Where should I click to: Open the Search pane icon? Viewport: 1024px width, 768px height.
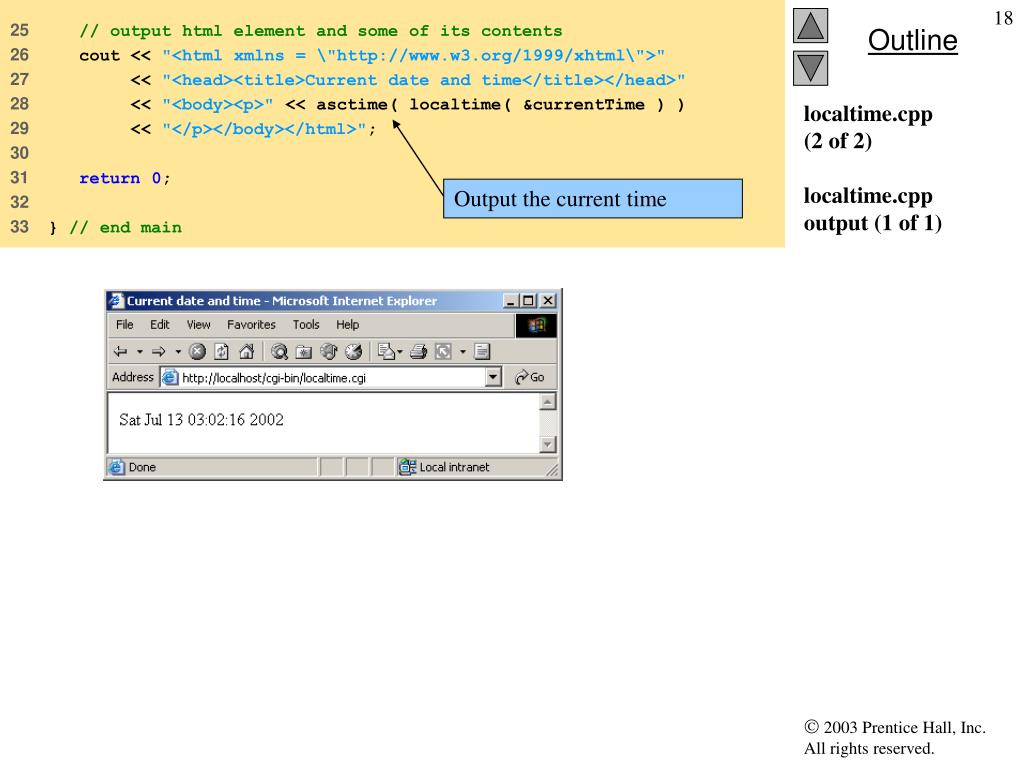[x=280, y=352]
